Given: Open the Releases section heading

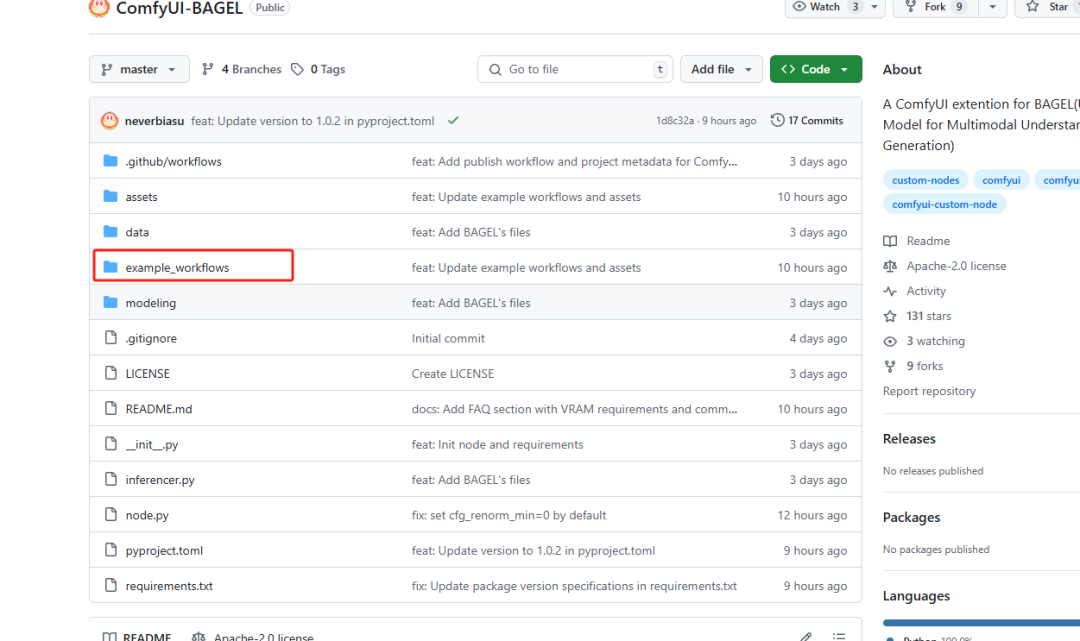Looking at the screenshot, I should coord(909,439).
